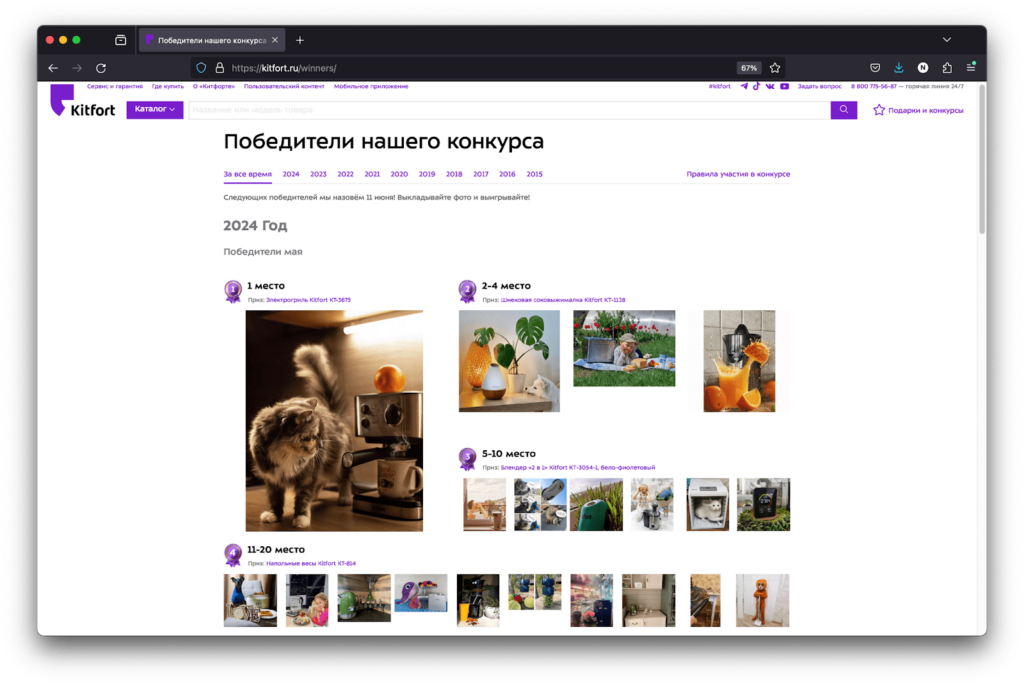Click the purple search magnifier button
The width and height of the screenshot is (1024, 685).
click(x=844, y=110)
